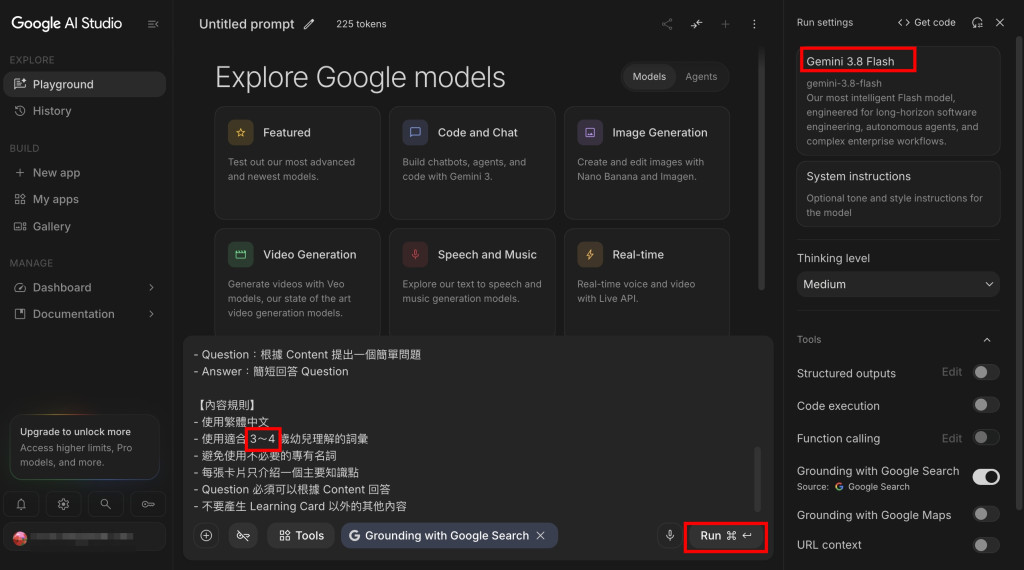Click the Real-time lightning icon
Screen dimensions: 1024x570
click(590, 255)
